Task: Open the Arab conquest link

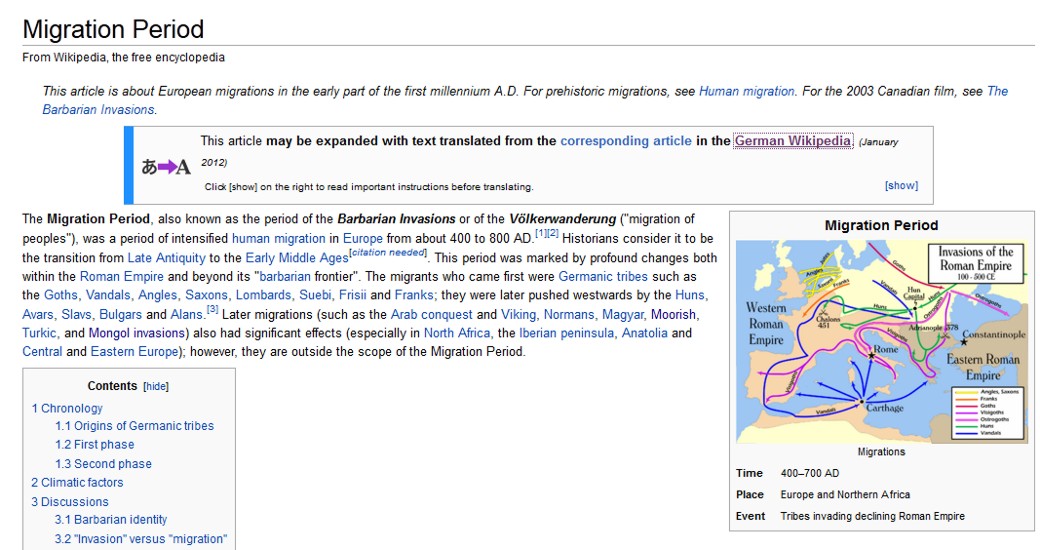Action: [x=432, y=314]
